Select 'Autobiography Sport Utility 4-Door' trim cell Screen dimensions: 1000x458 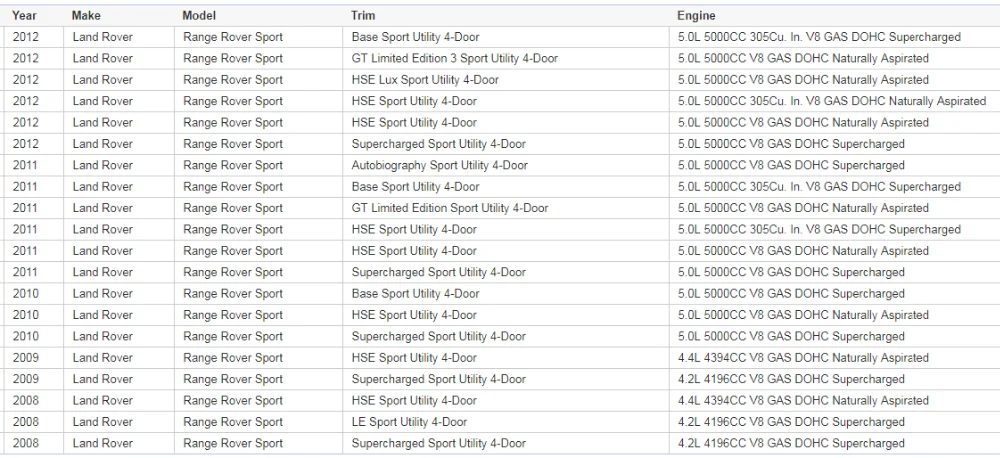pos(439,165)
